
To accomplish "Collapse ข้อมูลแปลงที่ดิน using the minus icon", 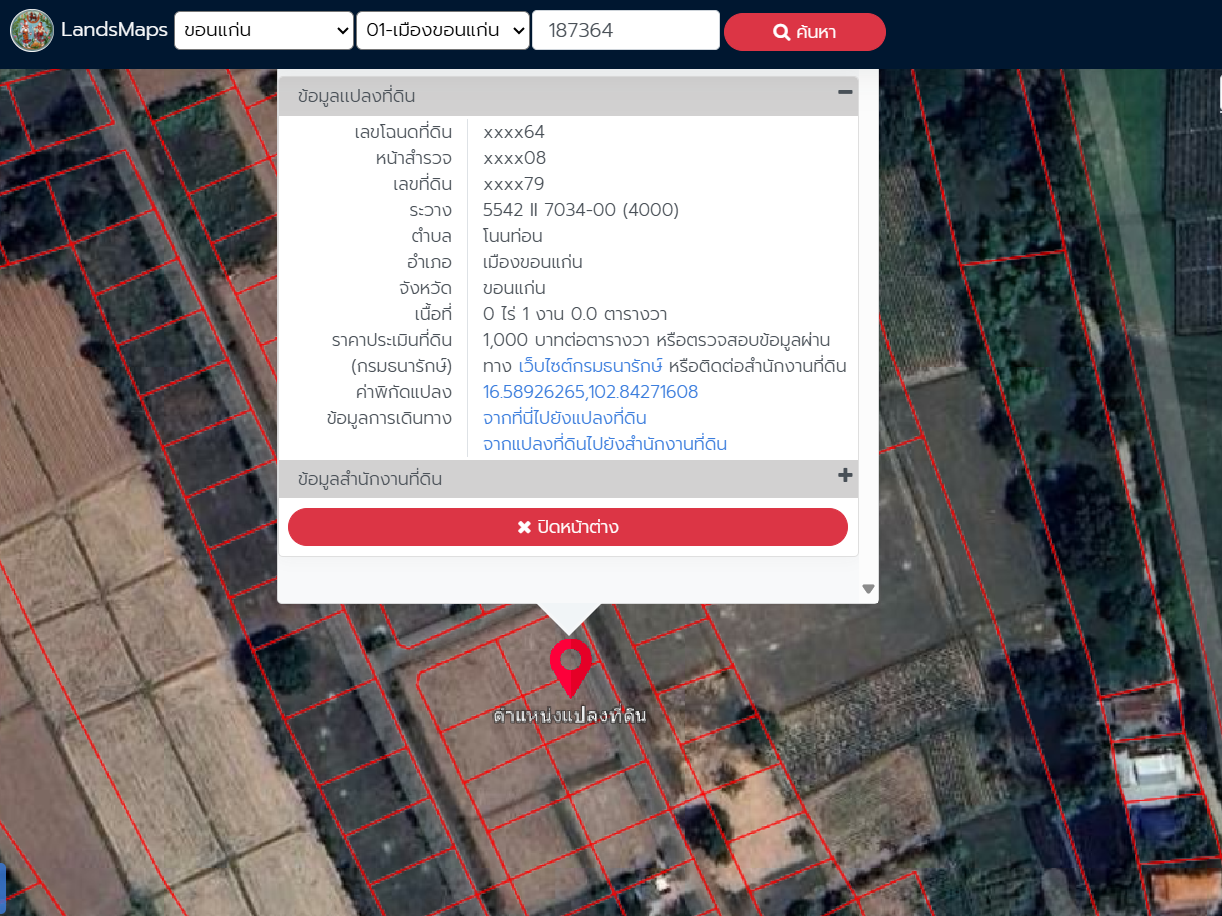I will (845, 92).
